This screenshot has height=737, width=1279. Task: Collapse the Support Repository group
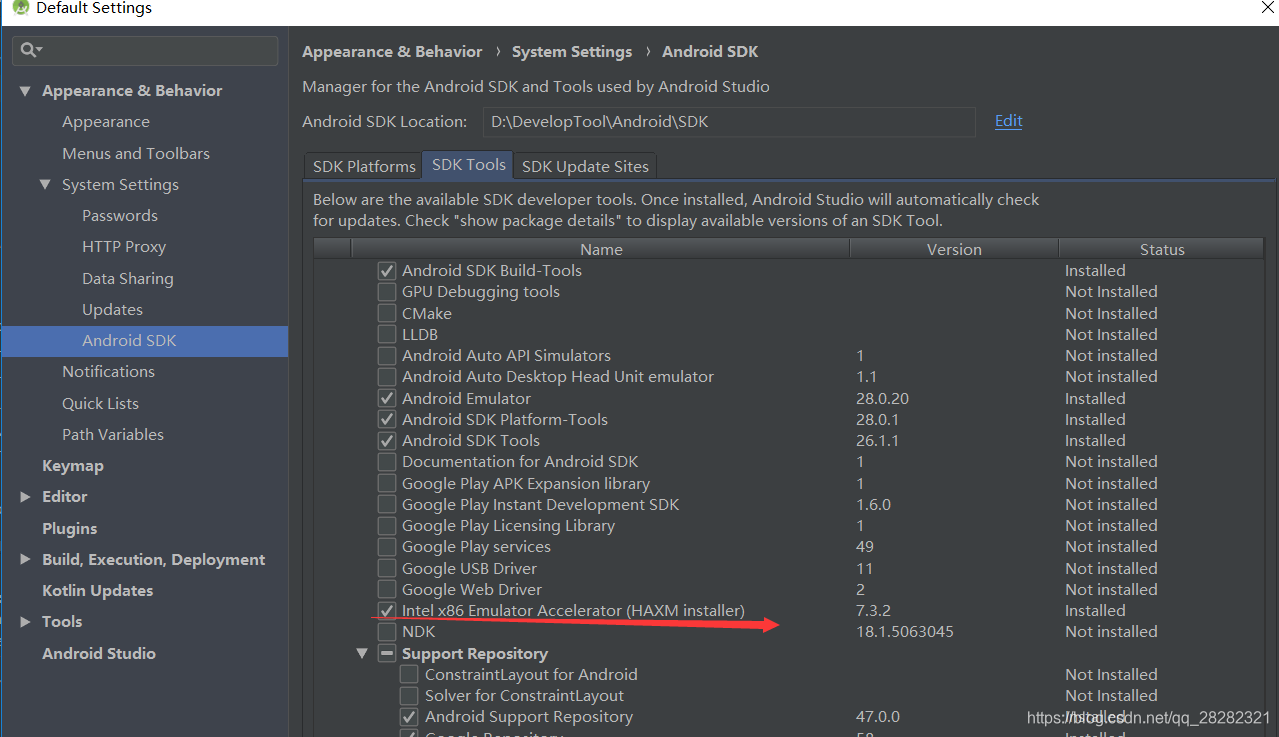[x=362, y=653]
